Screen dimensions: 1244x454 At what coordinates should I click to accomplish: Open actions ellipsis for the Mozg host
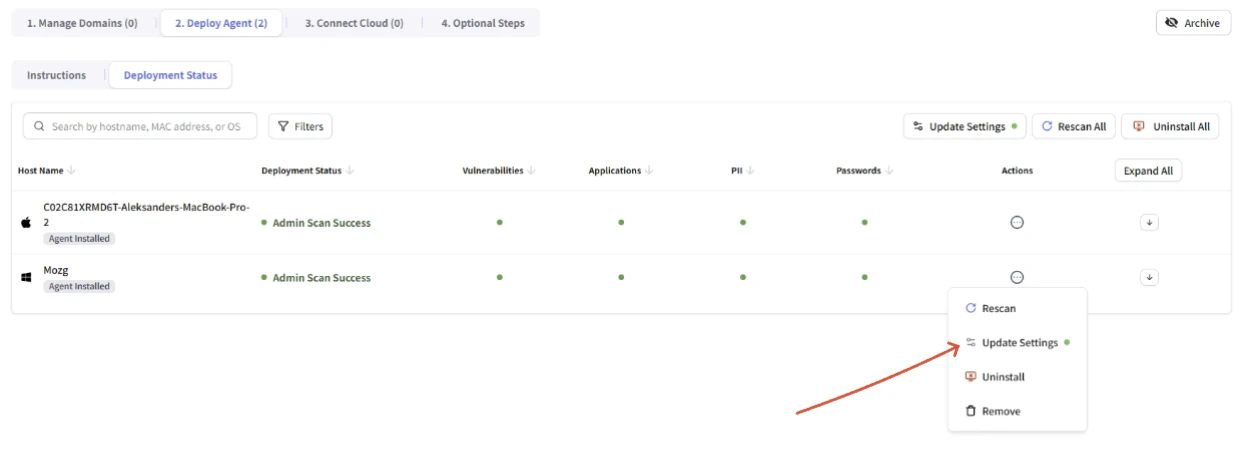click(x=1017, y=277)
